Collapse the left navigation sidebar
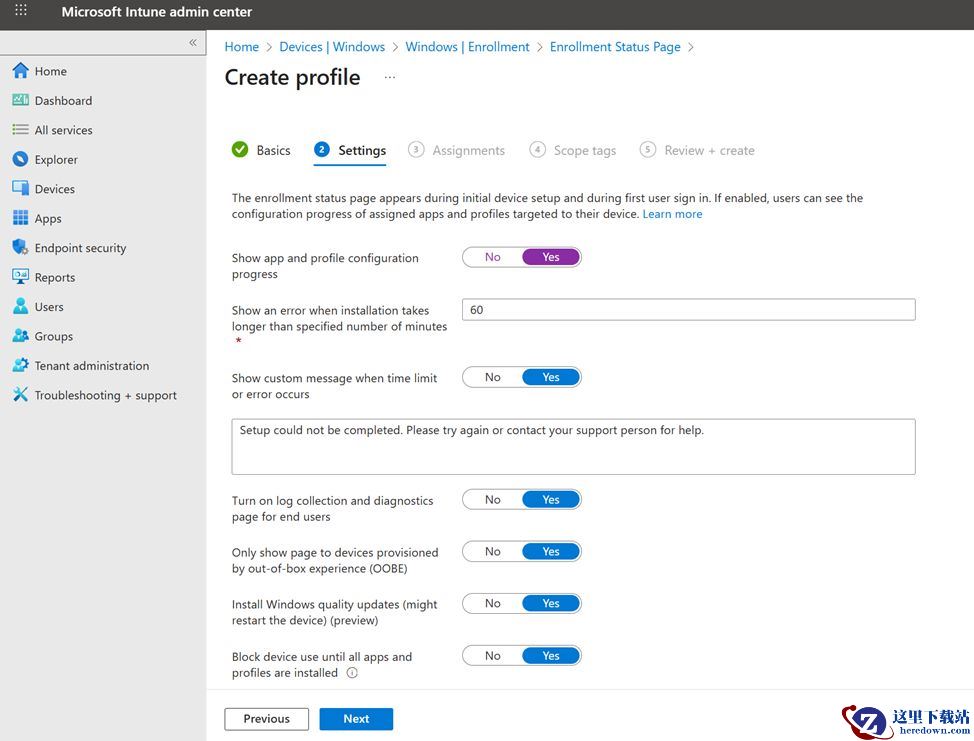 coord(193,43)
